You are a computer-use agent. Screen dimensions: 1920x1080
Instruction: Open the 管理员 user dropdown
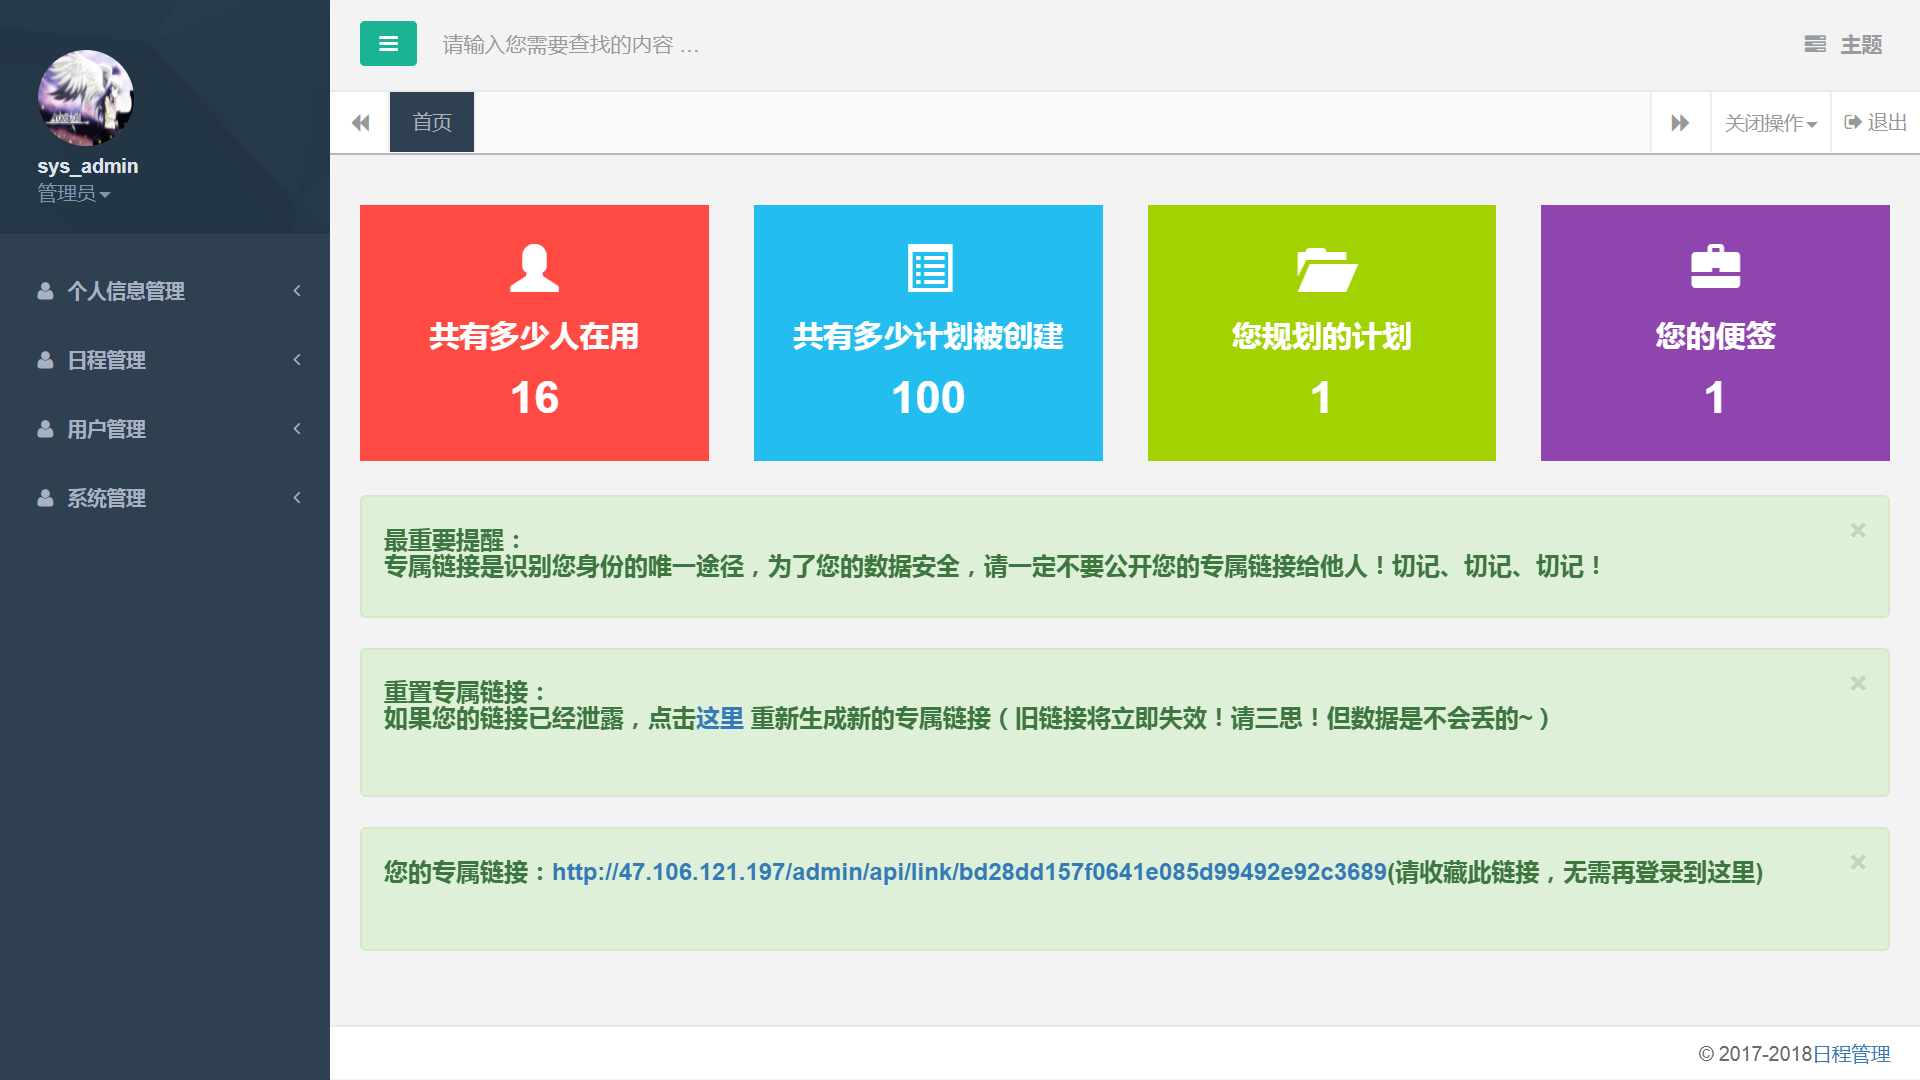(x=73, y=194)
